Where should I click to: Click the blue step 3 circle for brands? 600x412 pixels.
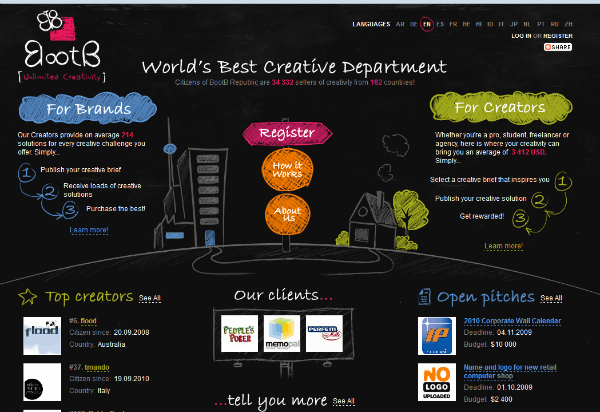(70, 210)
